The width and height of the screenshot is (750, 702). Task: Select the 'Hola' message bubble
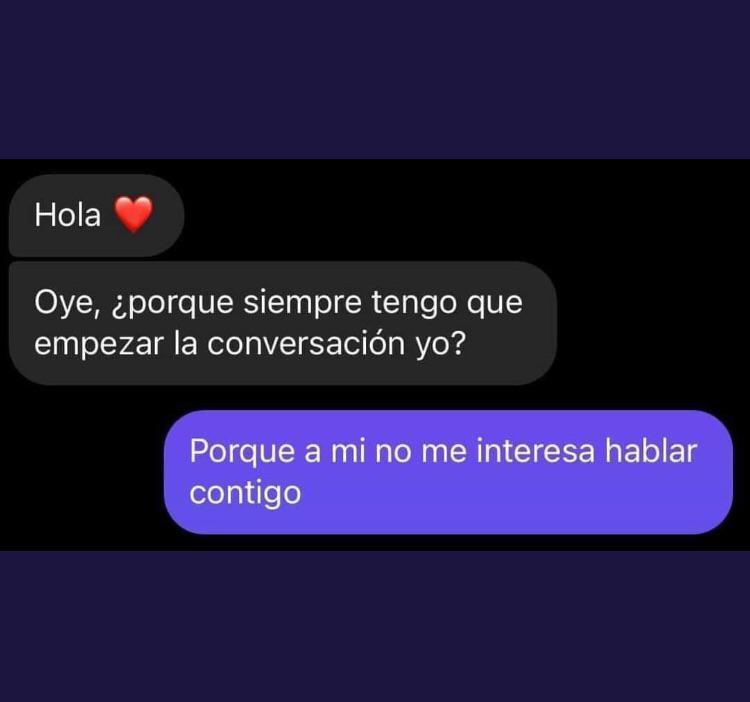click(x=96, y=215)
